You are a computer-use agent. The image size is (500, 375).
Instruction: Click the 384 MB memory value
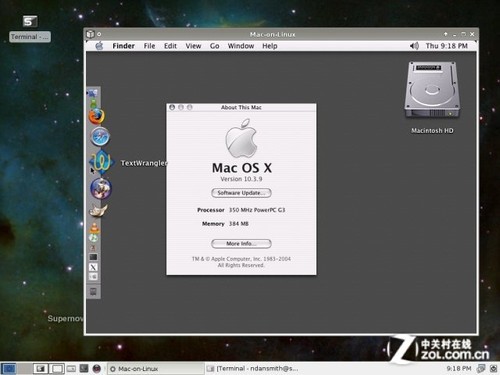click(x=239, y=224)
